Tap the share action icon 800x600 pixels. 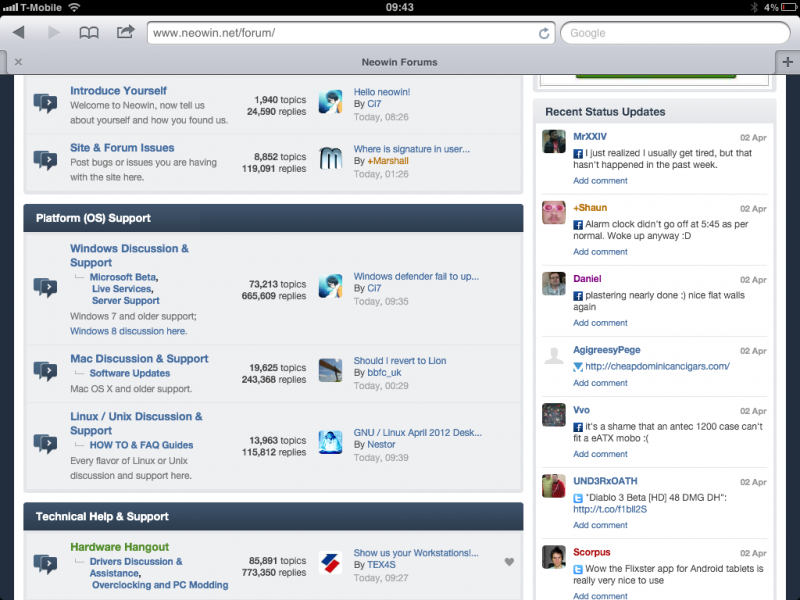(125, 32)
